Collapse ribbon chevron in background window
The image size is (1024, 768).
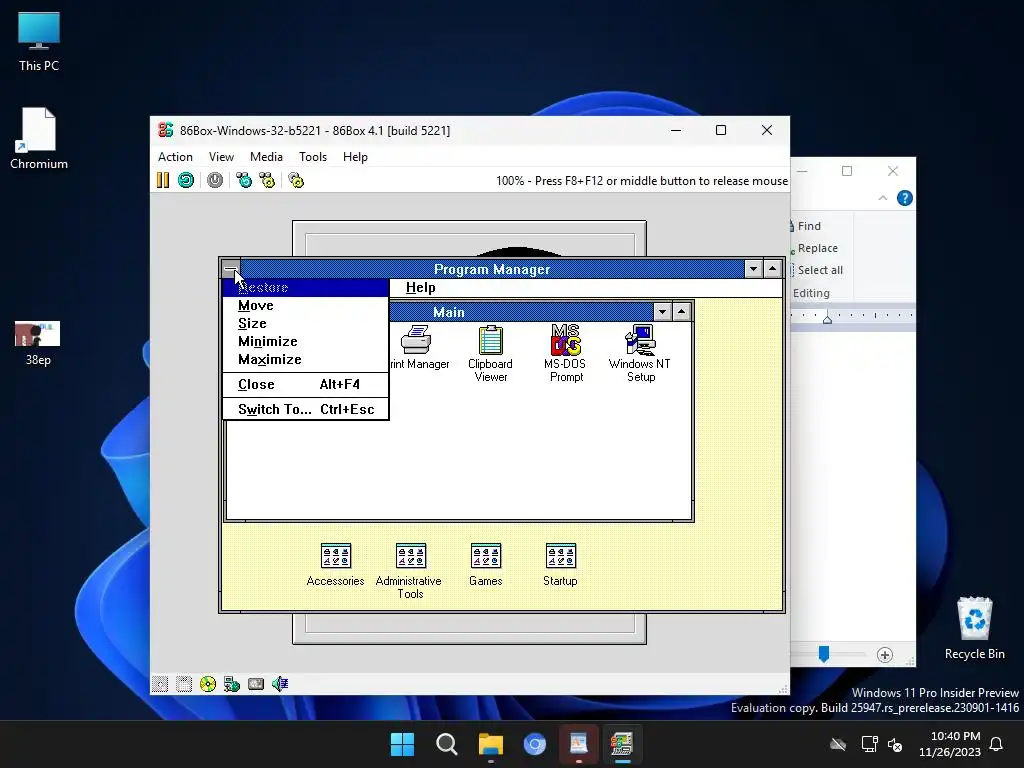(x=883, y=198)
